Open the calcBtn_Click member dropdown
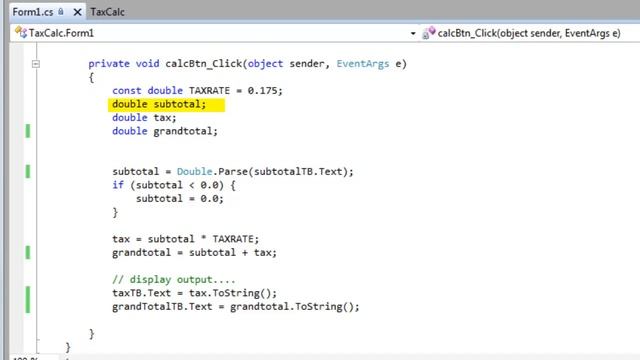Screen dimensions: 640x360 [530, 33]
